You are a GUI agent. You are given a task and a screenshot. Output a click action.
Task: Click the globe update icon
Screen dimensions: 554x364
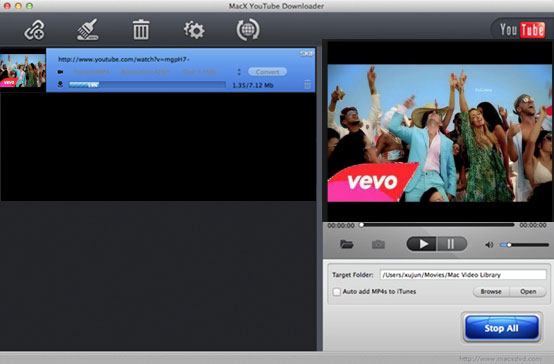click(248, 30)
